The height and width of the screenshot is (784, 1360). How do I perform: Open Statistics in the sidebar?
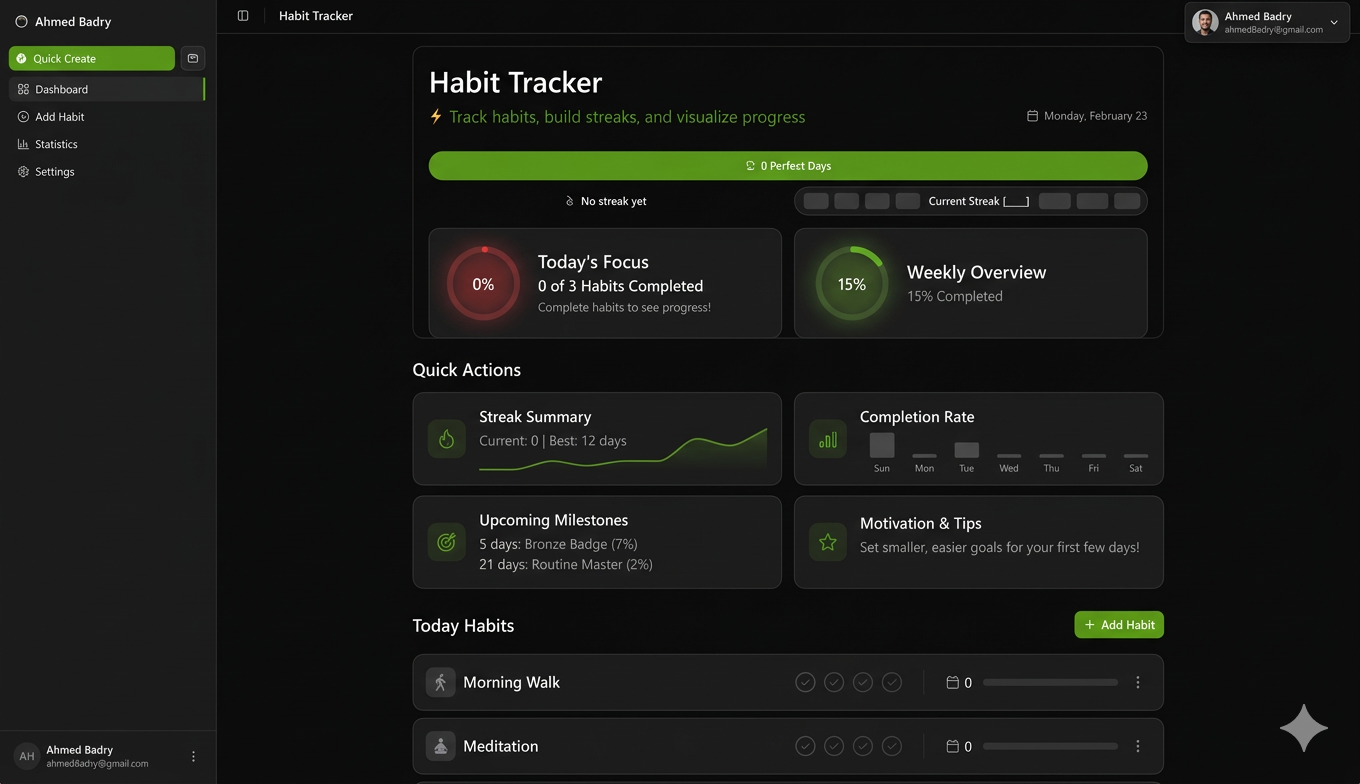[x=107, y=144]
